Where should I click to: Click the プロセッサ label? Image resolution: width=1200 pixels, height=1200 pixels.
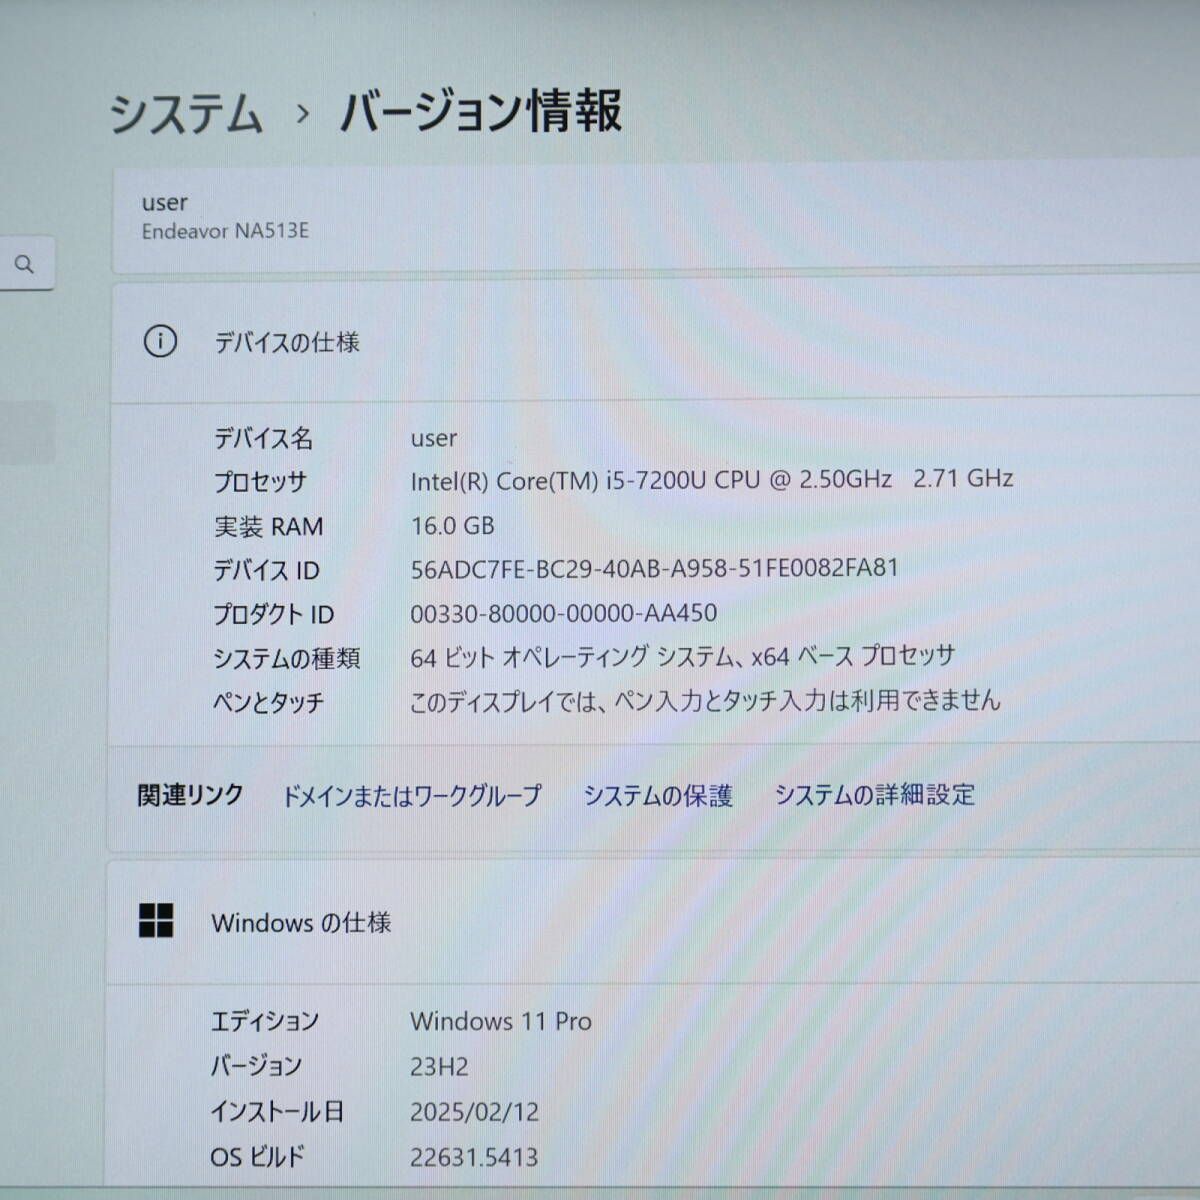[260, 482]
